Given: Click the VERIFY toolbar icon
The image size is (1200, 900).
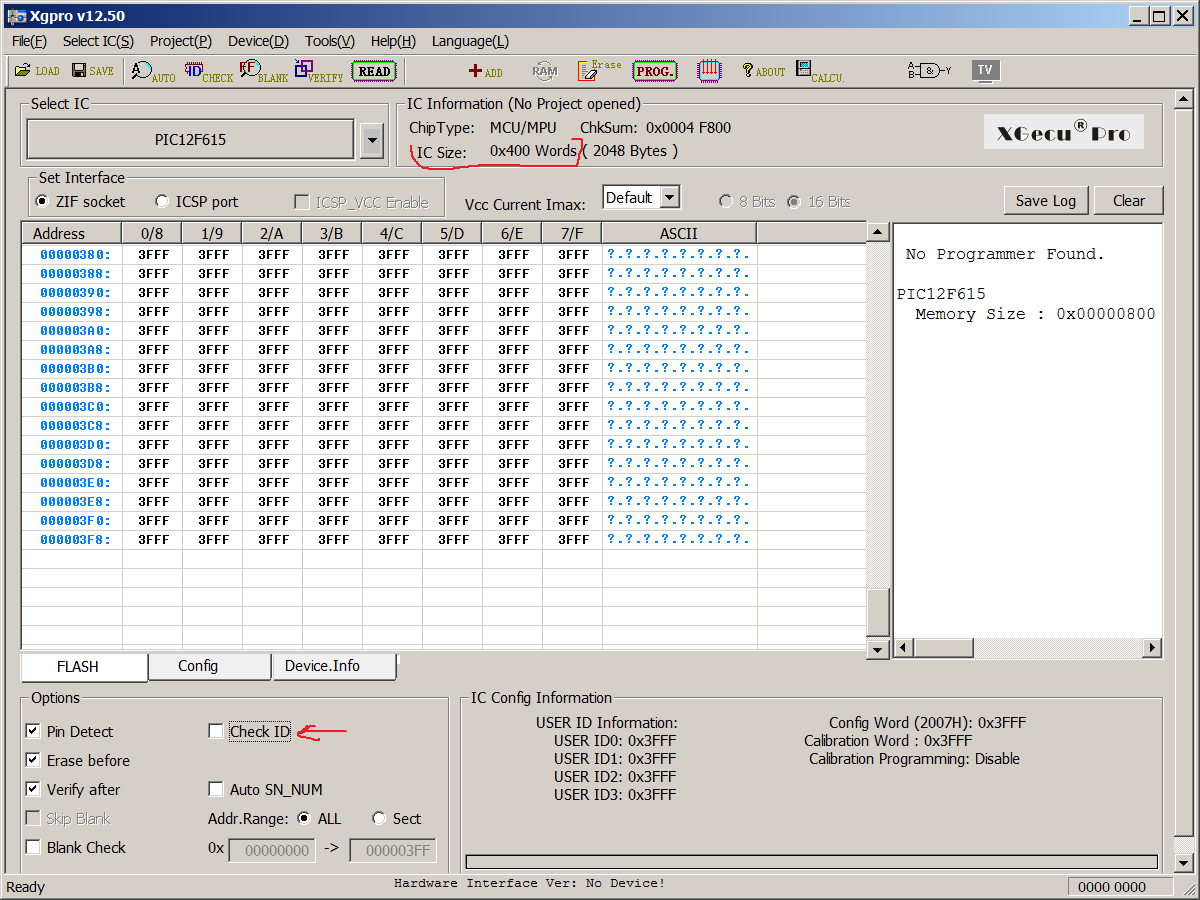Looking at the screenshot, I should coord(319,71).
